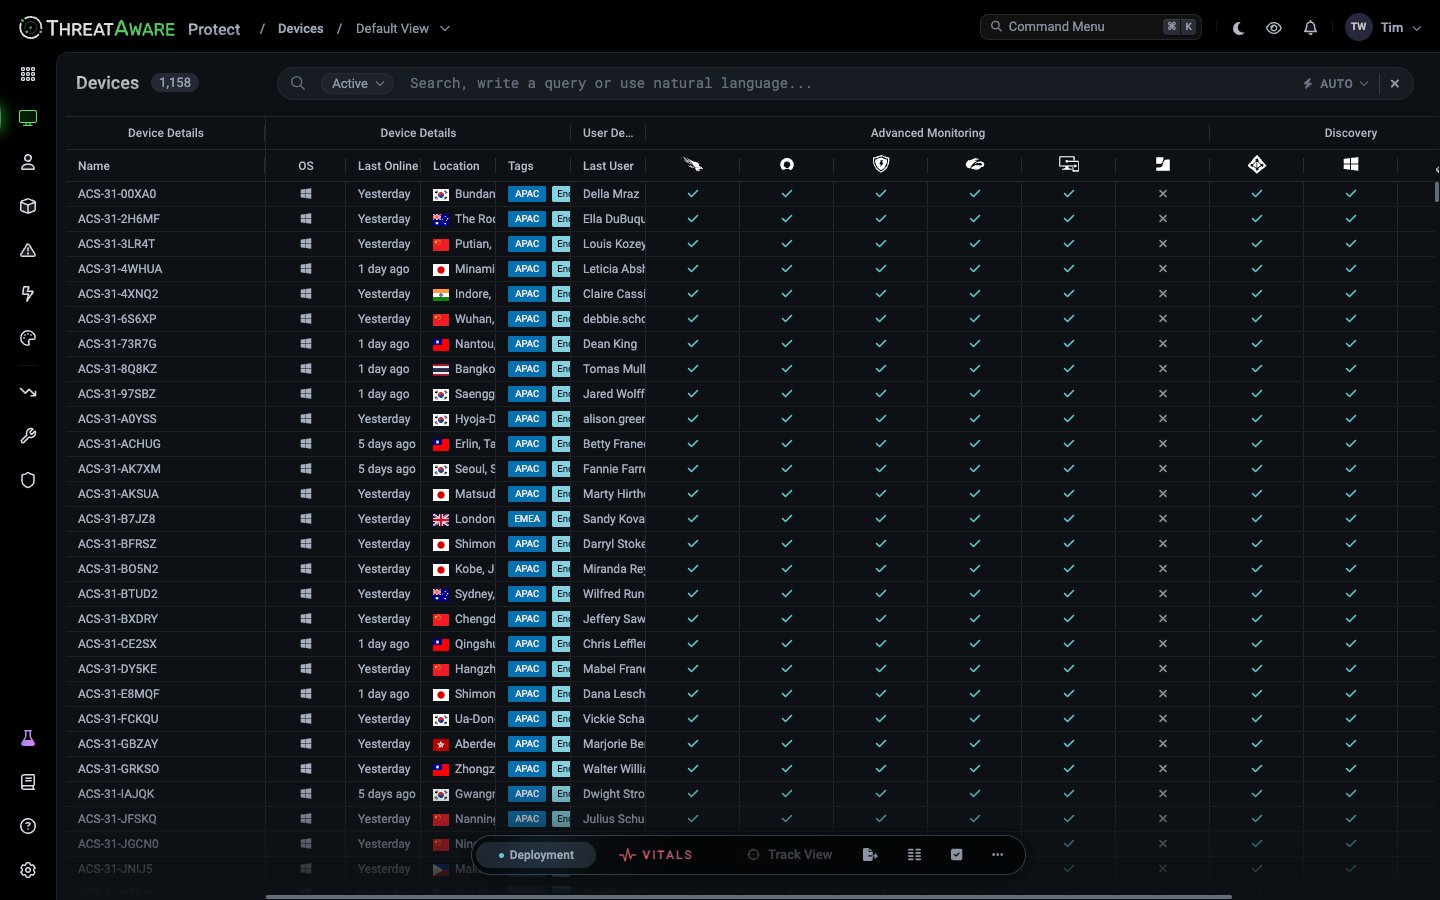Click the Devices breadcrumb
The image size is (1440, 900).
pyautogui.click(x=301, y=29)
